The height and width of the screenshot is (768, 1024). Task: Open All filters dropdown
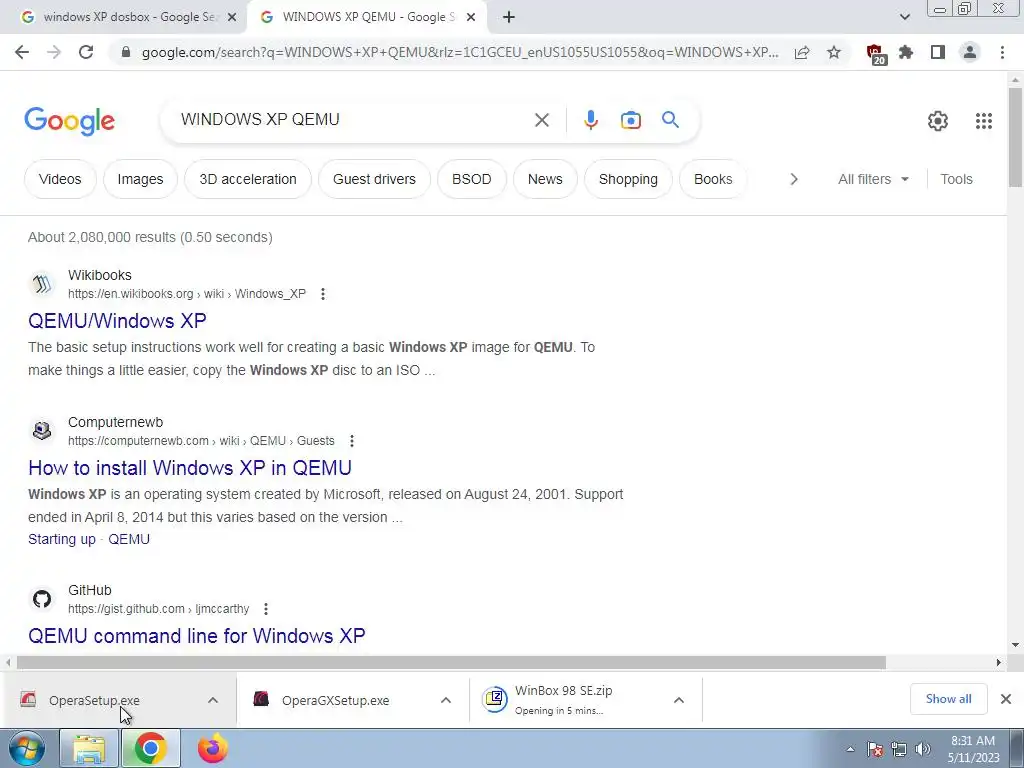(x=873, y=179)
